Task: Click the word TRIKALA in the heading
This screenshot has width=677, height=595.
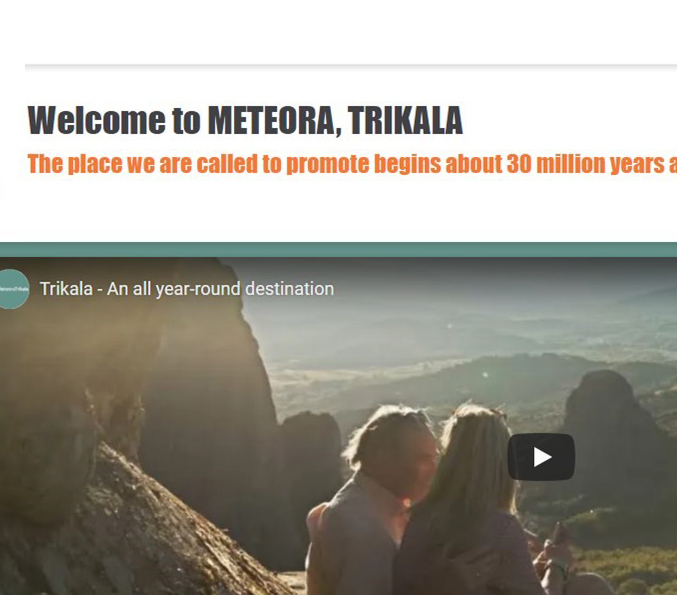Action: coord(405,120)
